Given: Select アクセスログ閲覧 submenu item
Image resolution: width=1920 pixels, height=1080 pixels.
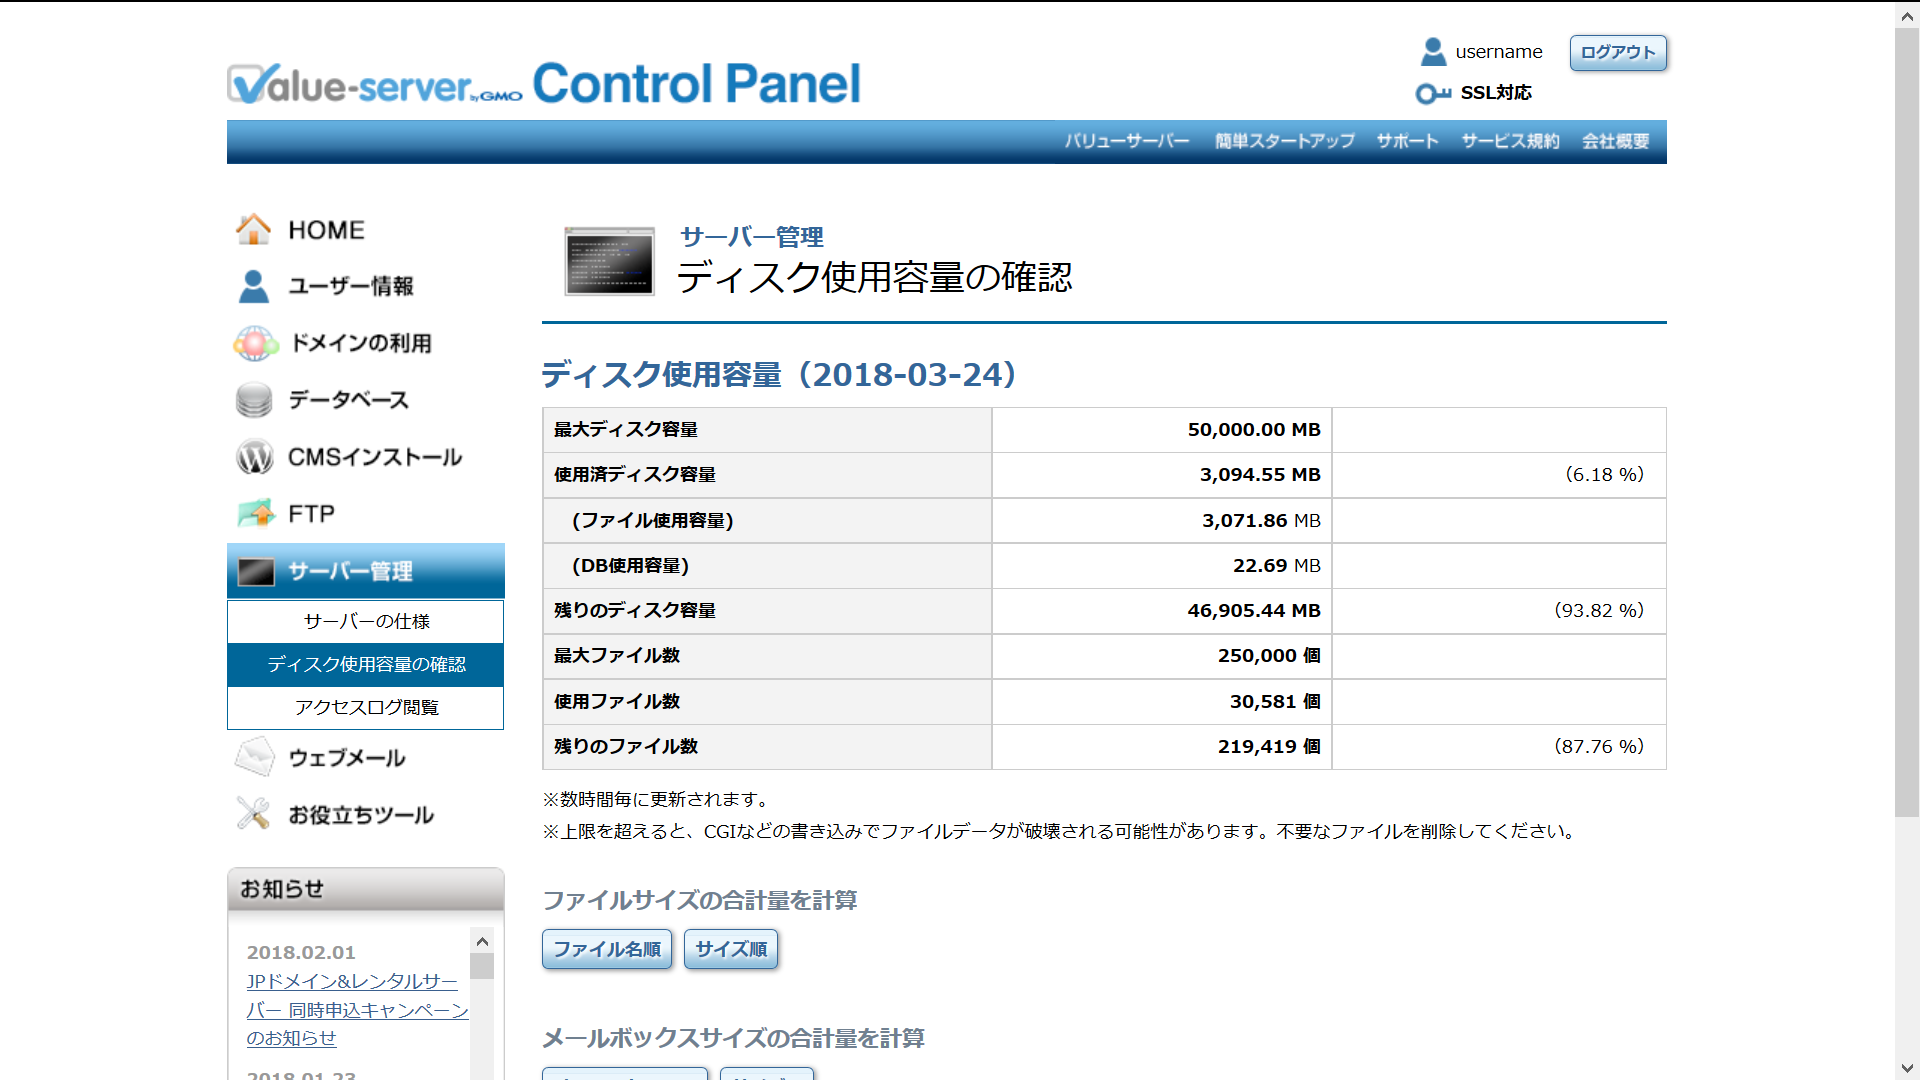Looking at the screenshot, I should 366,707.
